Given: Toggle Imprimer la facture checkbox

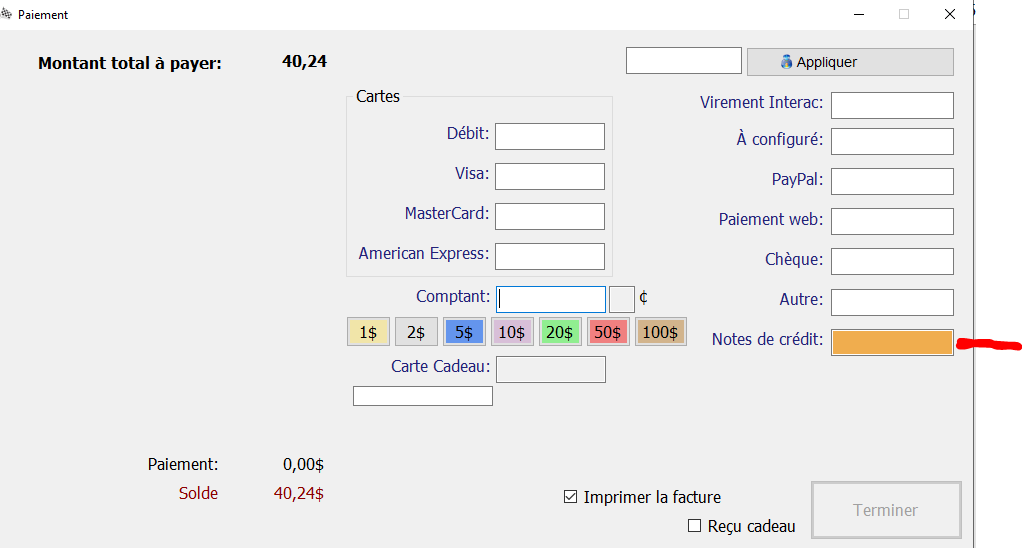Looking at the screenshot, I should tap(571, 497).
